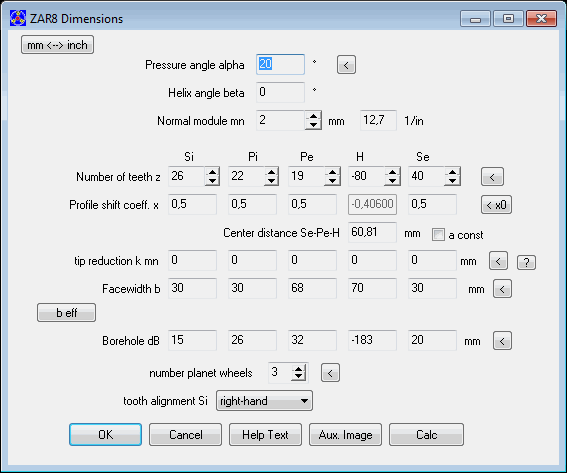Open the '?' help for tip reduction
567x473 pixels.
tap(526, 262)
